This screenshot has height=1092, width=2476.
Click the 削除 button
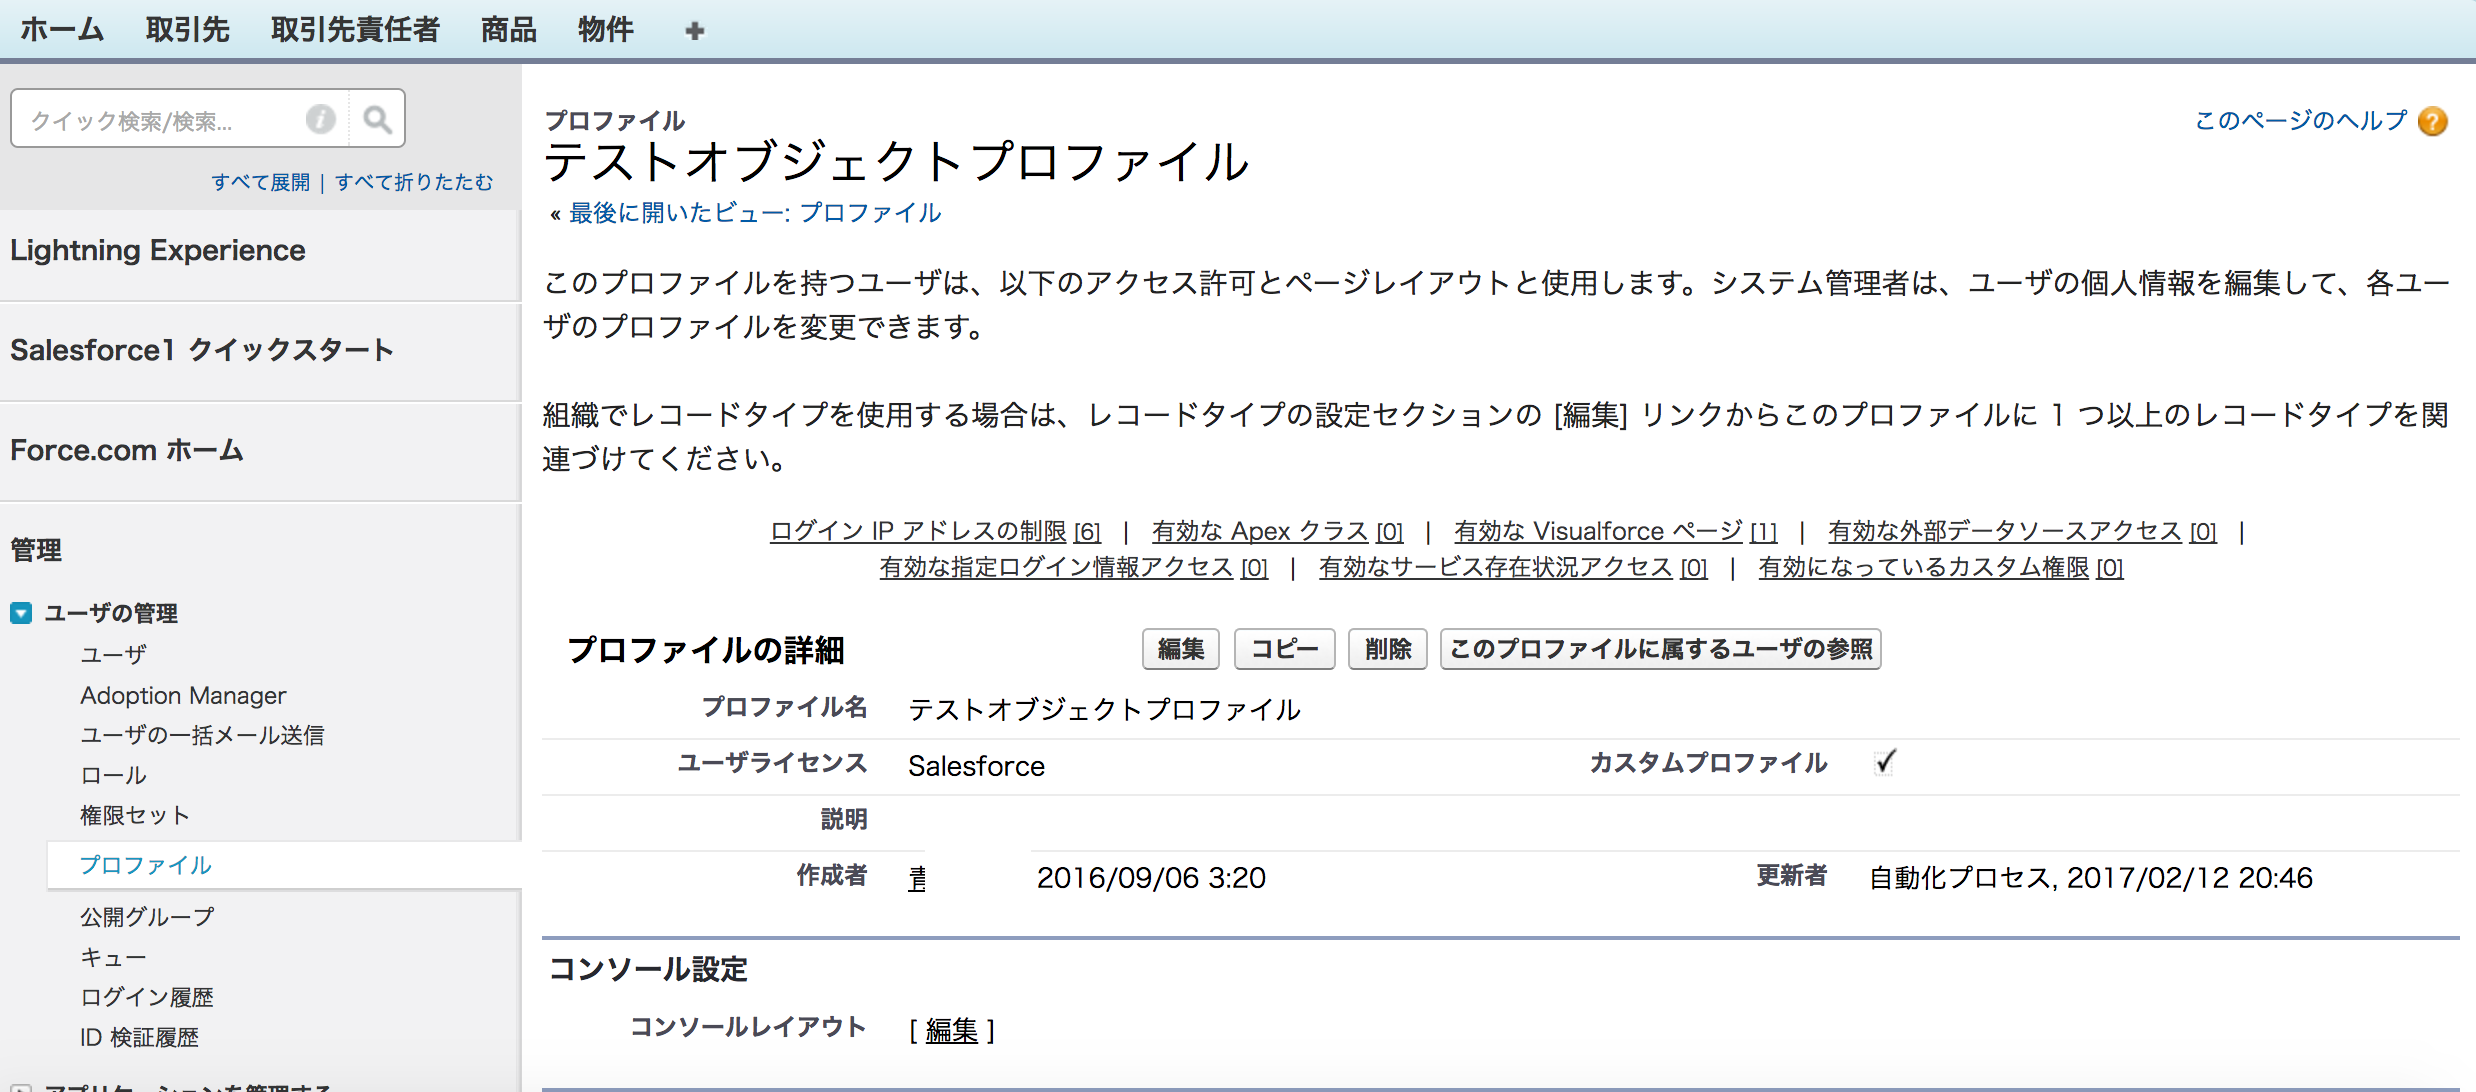click(1388, 649)
